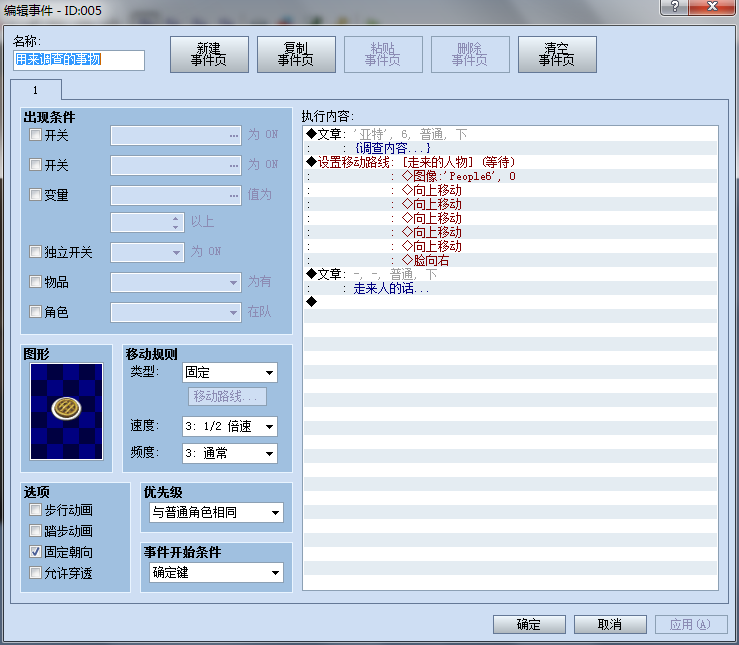Open the 独立开关 letter dropdown
Screen dimensions: 739x645
pos(147,252)
